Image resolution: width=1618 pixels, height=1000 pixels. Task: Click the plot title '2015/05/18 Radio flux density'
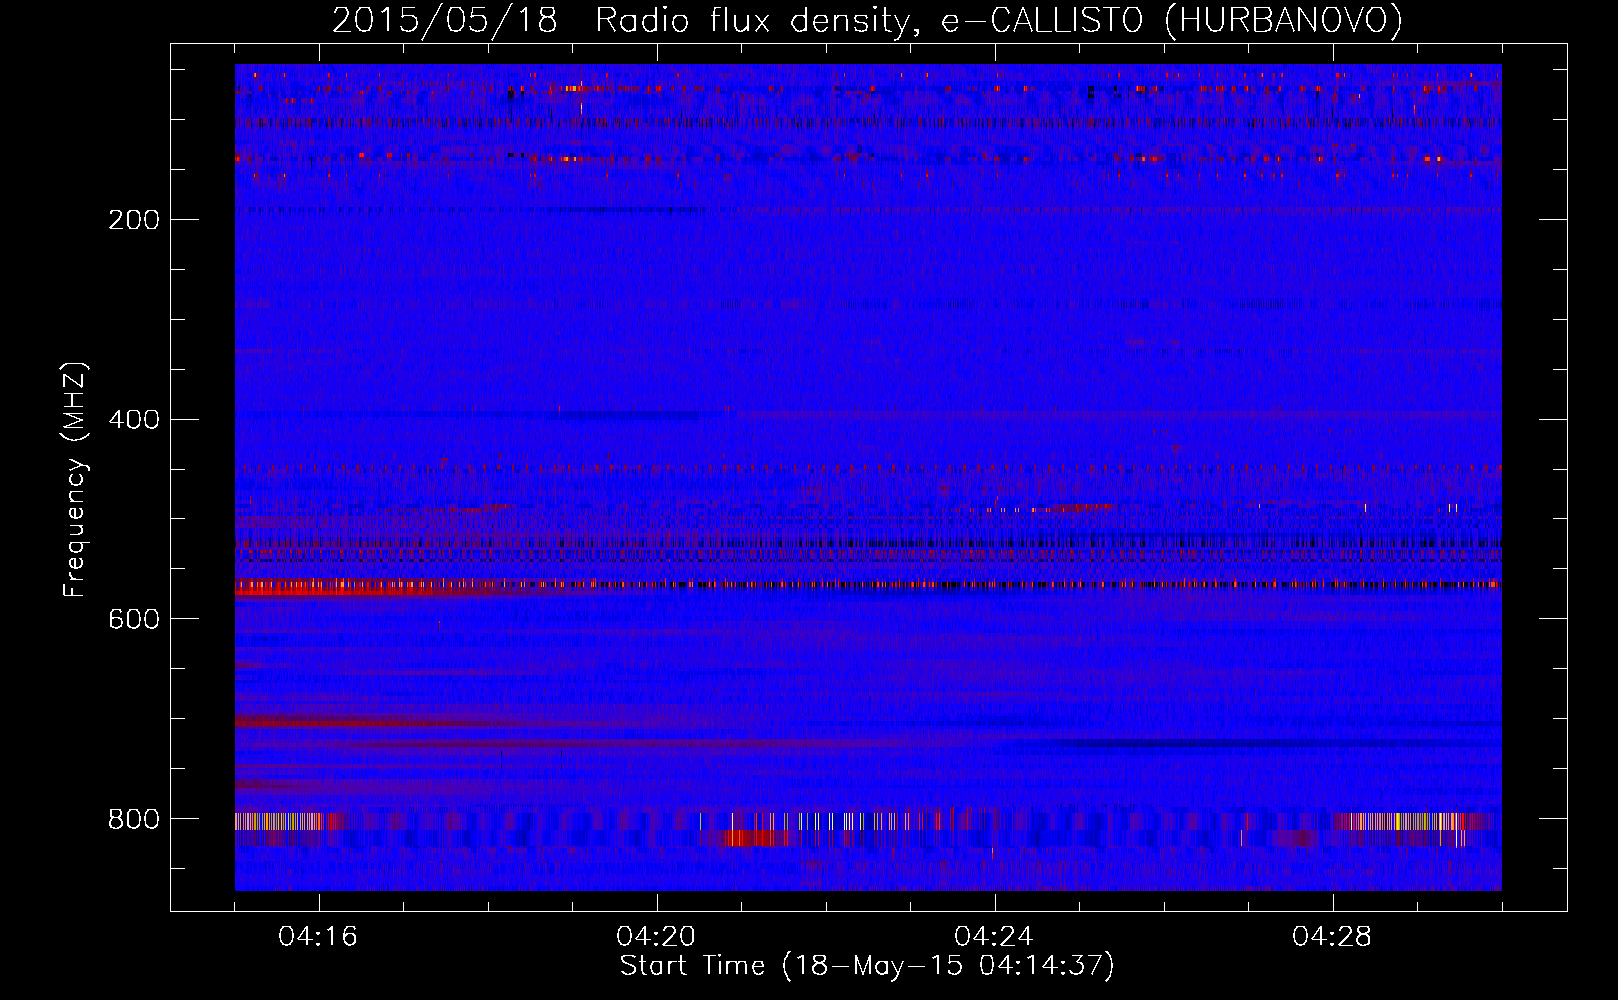coord(868,20)
